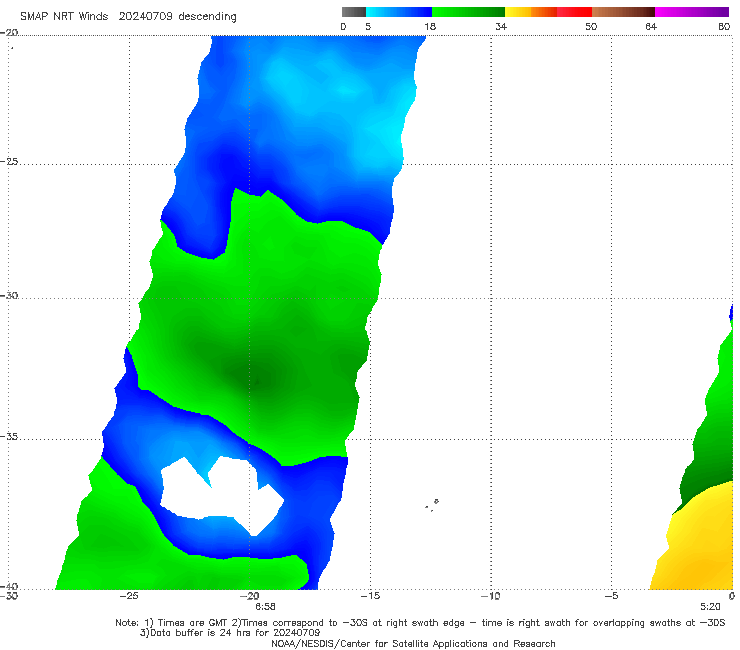The height and width of the screenshot is (650, 740).
Task: Click the yellow wind region at the lower right
Action: (698, 543)
